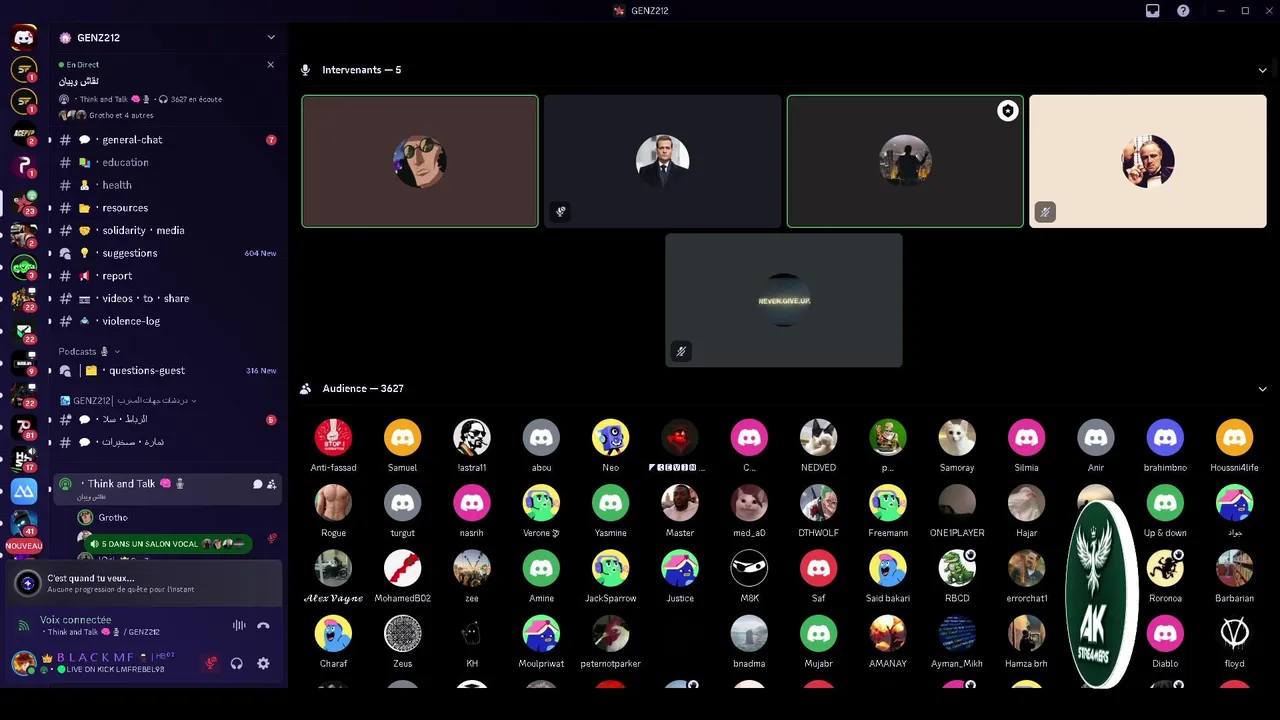Select Think and Talk stage channel

point(165,488)
